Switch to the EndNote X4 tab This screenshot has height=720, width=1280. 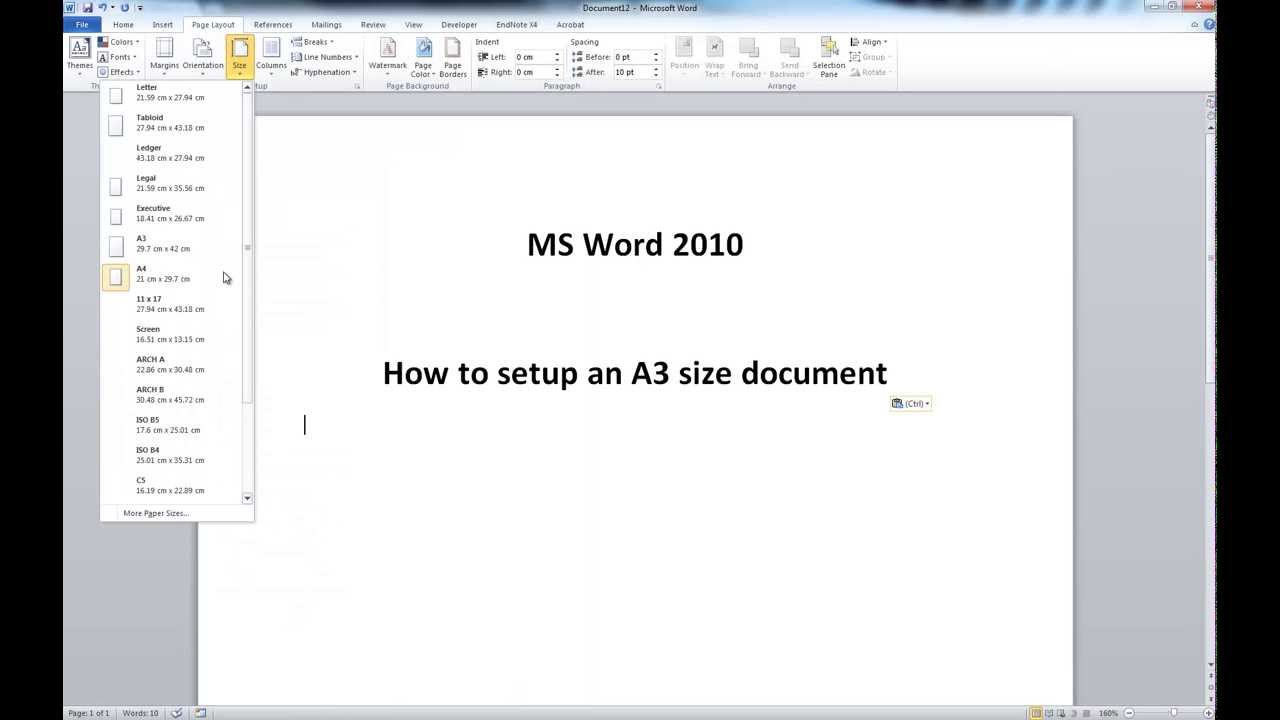(x=516, y=25)
